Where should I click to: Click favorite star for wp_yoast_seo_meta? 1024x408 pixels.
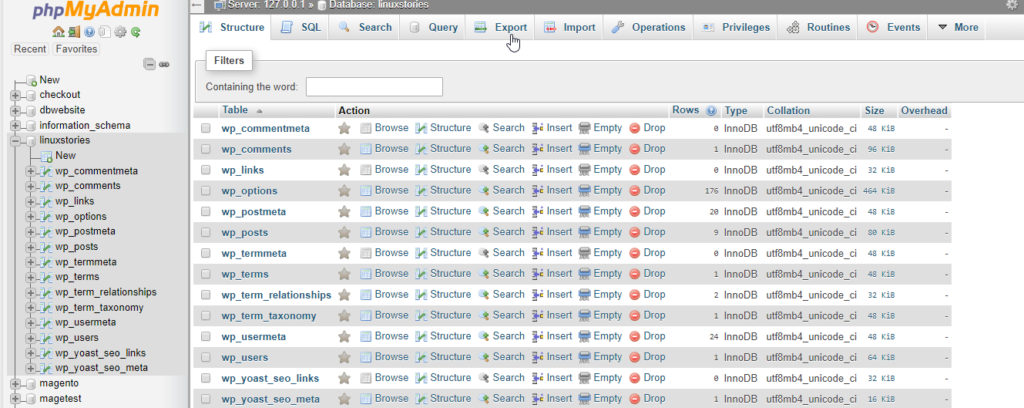344,399
